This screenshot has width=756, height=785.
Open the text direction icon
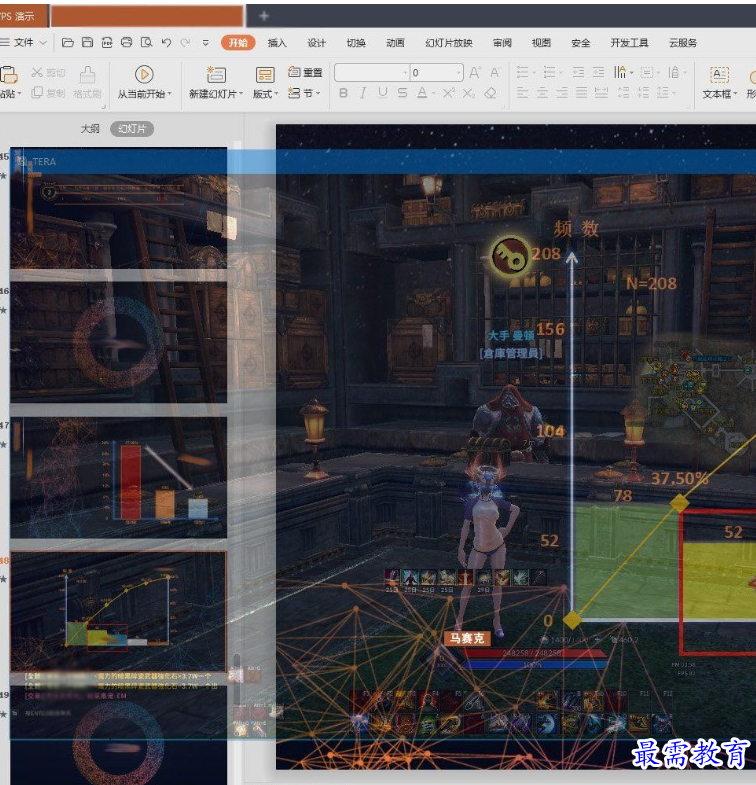[x=620, y=73]
